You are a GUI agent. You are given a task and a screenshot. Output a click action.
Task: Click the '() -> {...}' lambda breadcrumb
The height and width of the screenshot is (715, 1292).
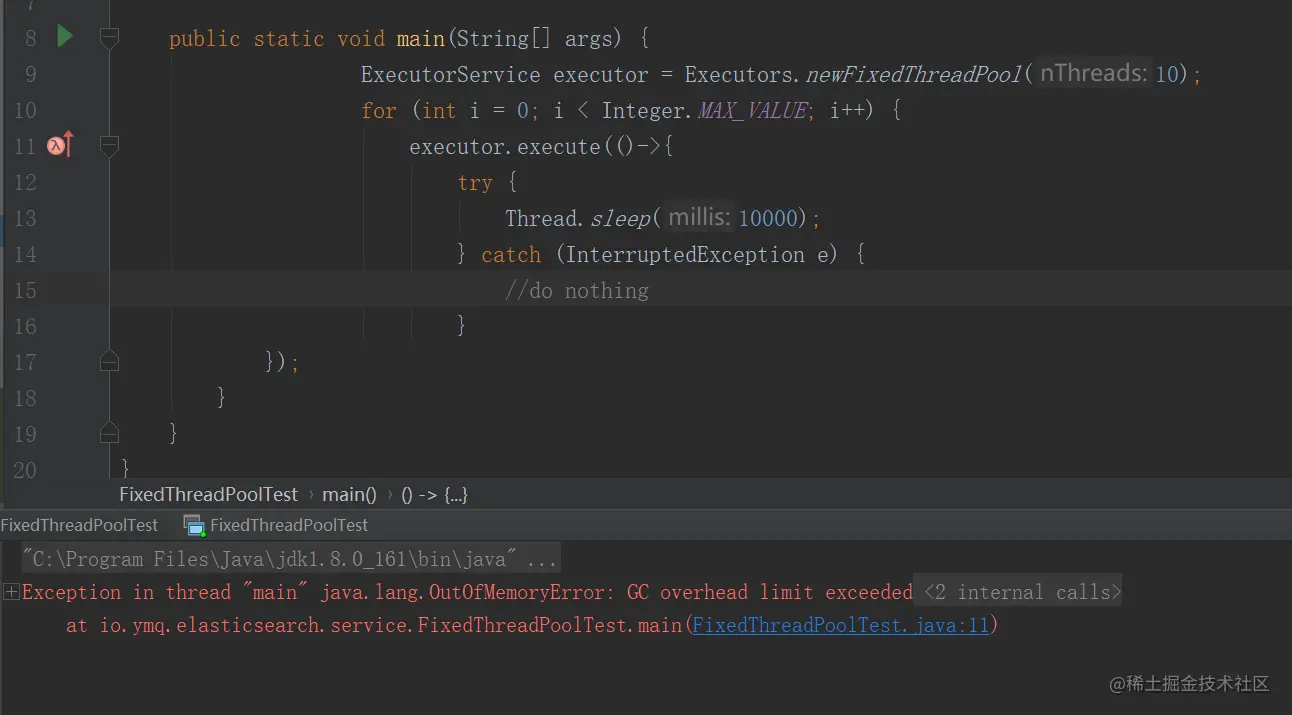click(434, 494)
